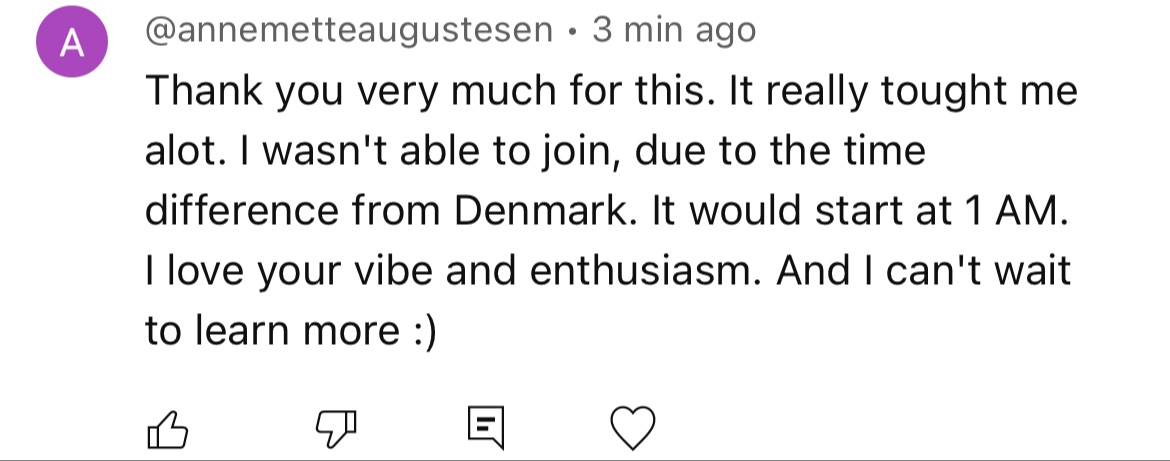Image resolution: width=1170 pixels, height=461 pixels.
Task: Heart the comment from annemetteaugustesen
Action: (x=632, y=429)
